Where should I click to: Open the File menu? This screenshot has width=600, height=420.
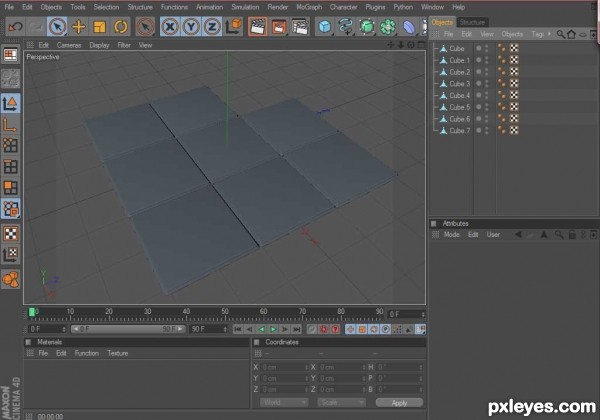click(x=9, y=7)
